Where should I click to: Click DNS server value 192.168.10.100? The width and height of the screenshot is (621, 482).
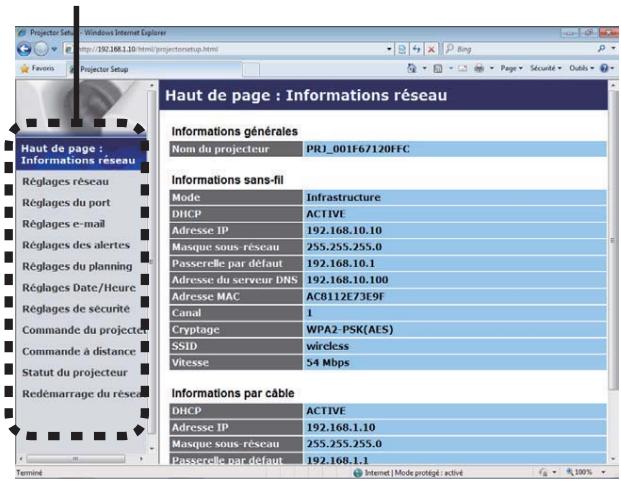347,280
